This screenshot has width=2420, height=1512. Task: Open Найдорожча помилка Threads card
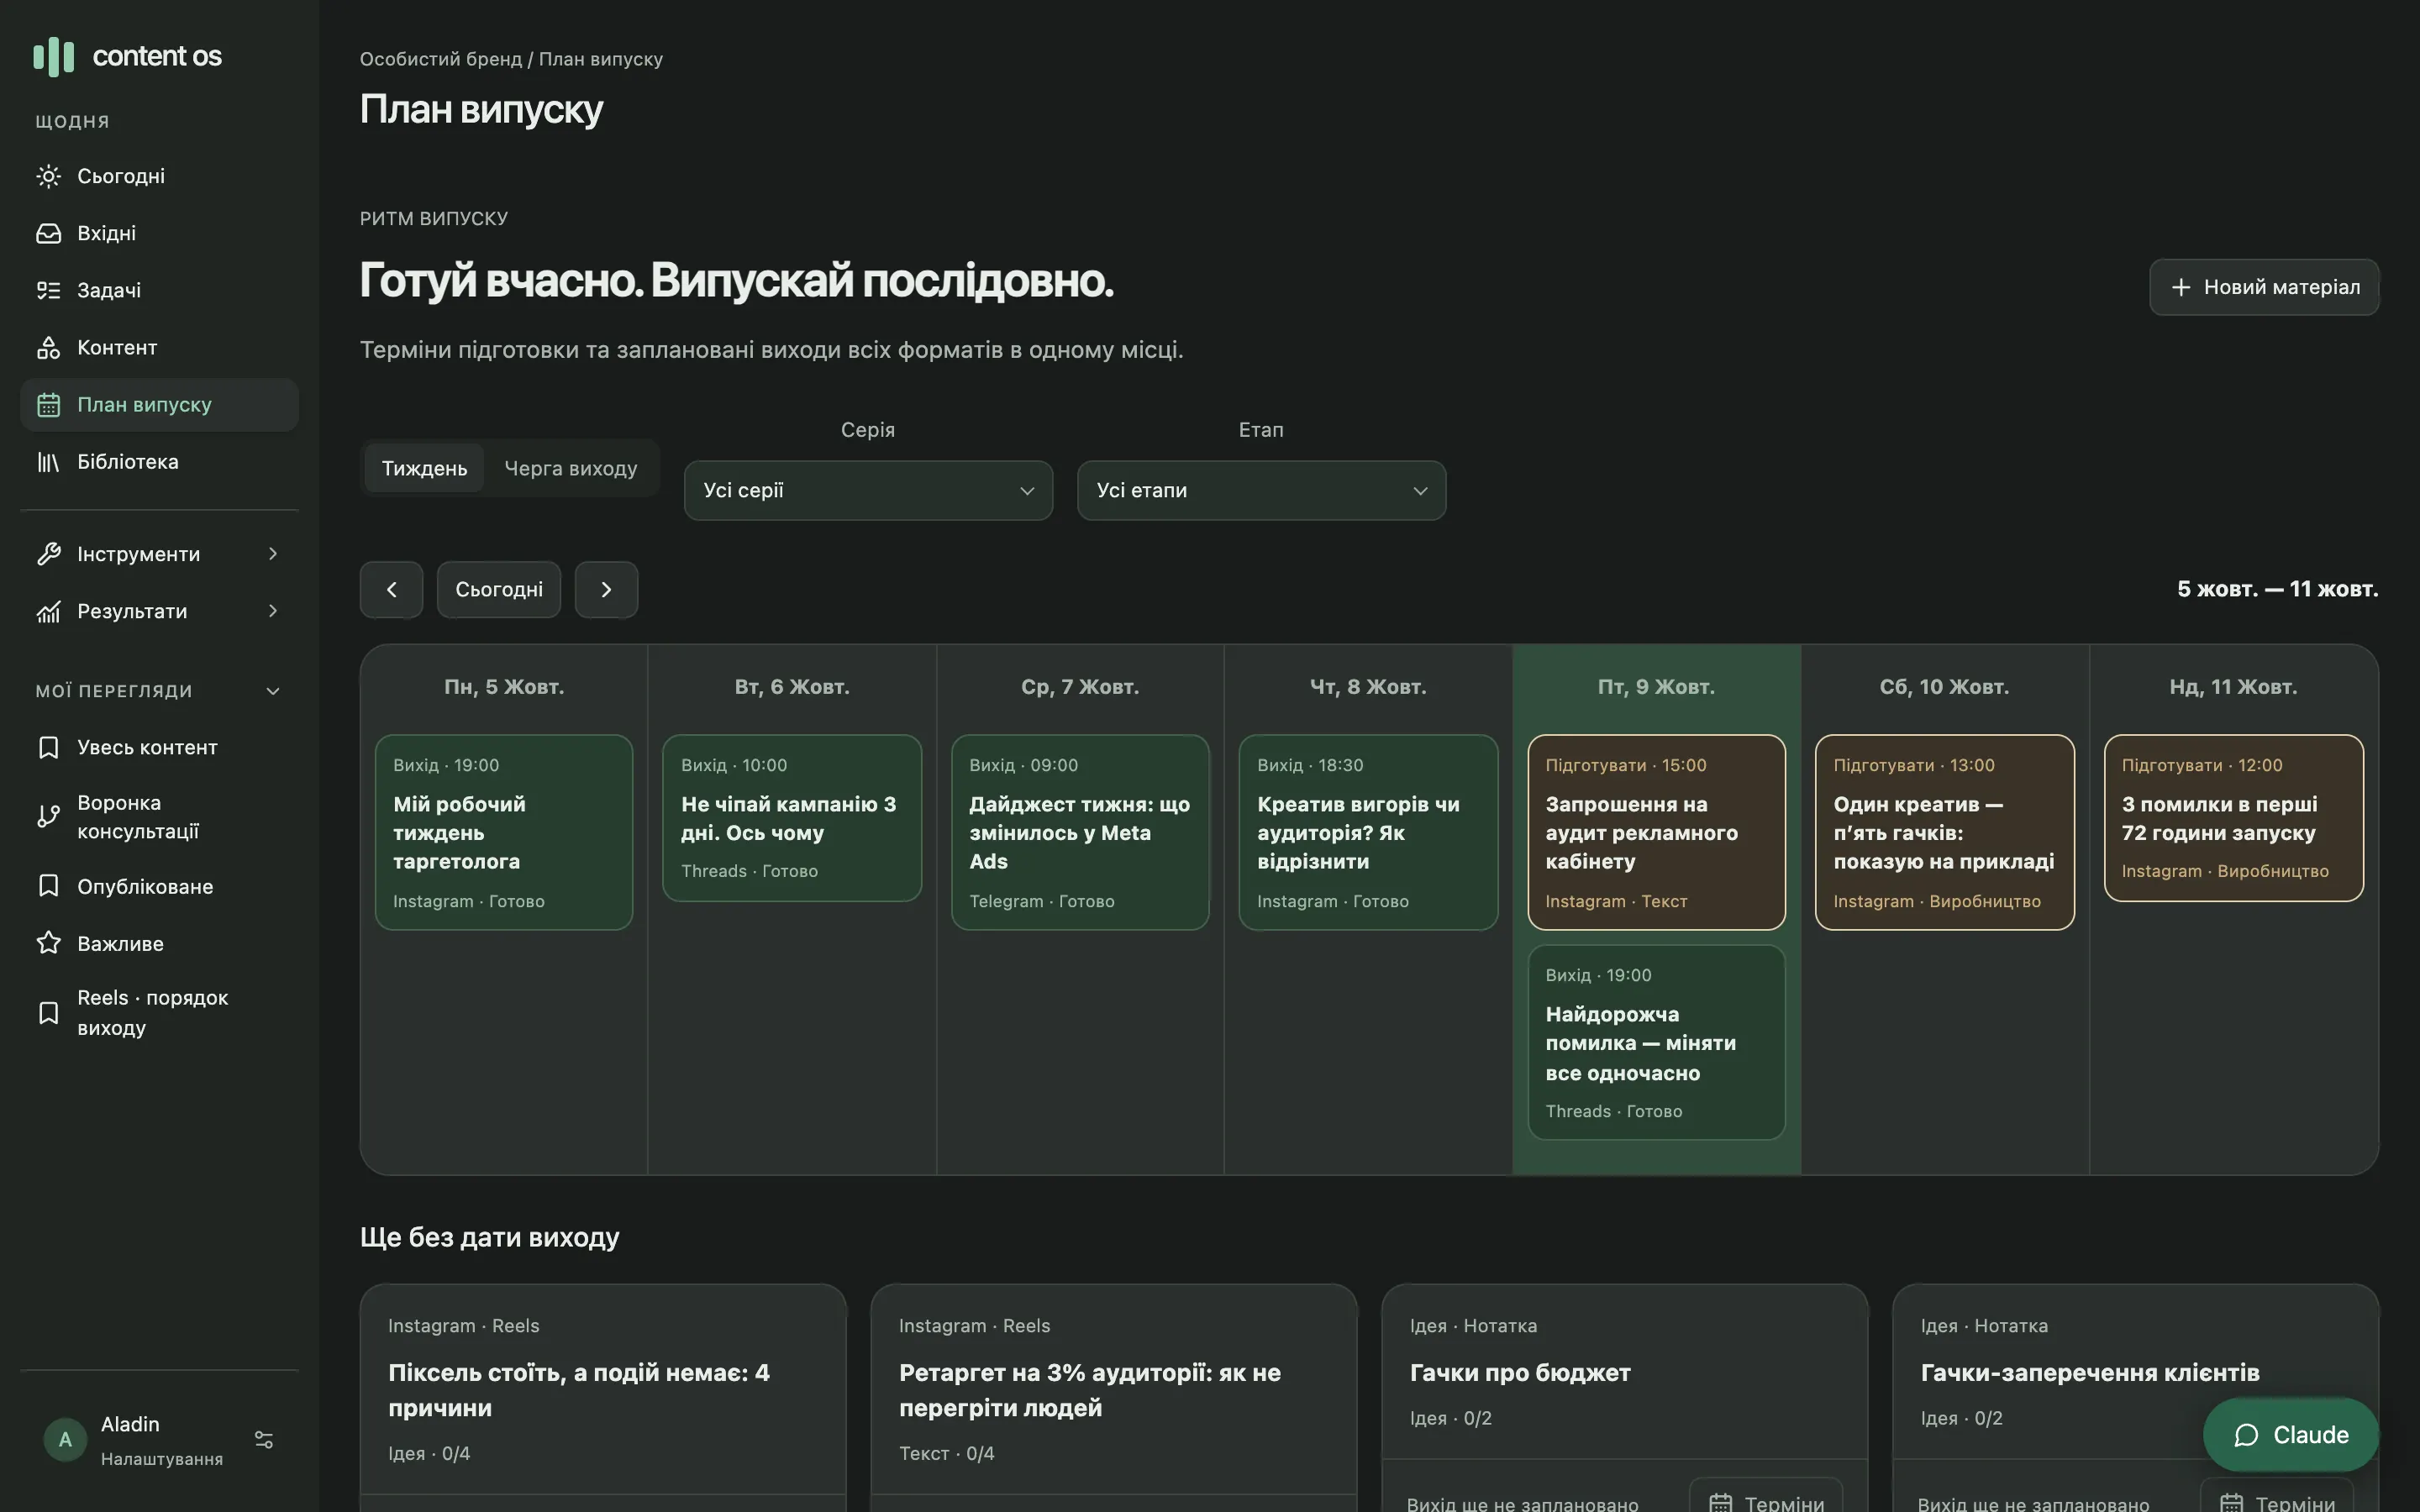pyautogui.click(x=1656, y=1042)
